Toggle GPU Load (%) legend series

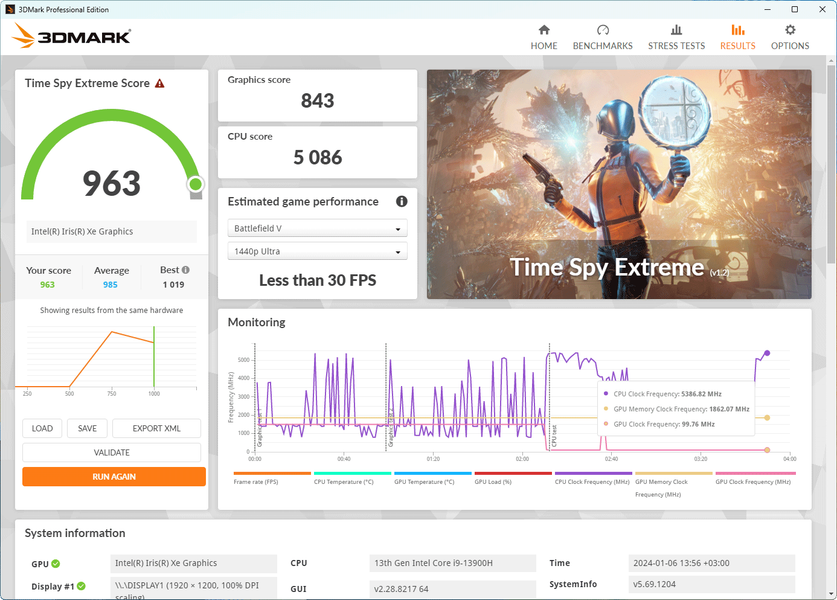(513, 478)
